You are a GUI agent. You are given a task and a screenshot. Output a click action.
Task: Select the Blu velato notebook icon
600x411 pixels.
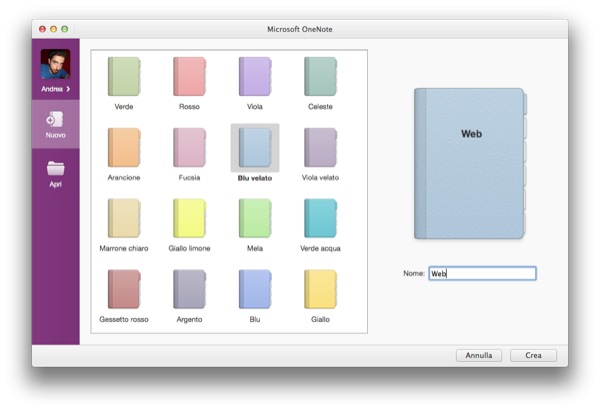pyautogui.click(x=255, y=148)
